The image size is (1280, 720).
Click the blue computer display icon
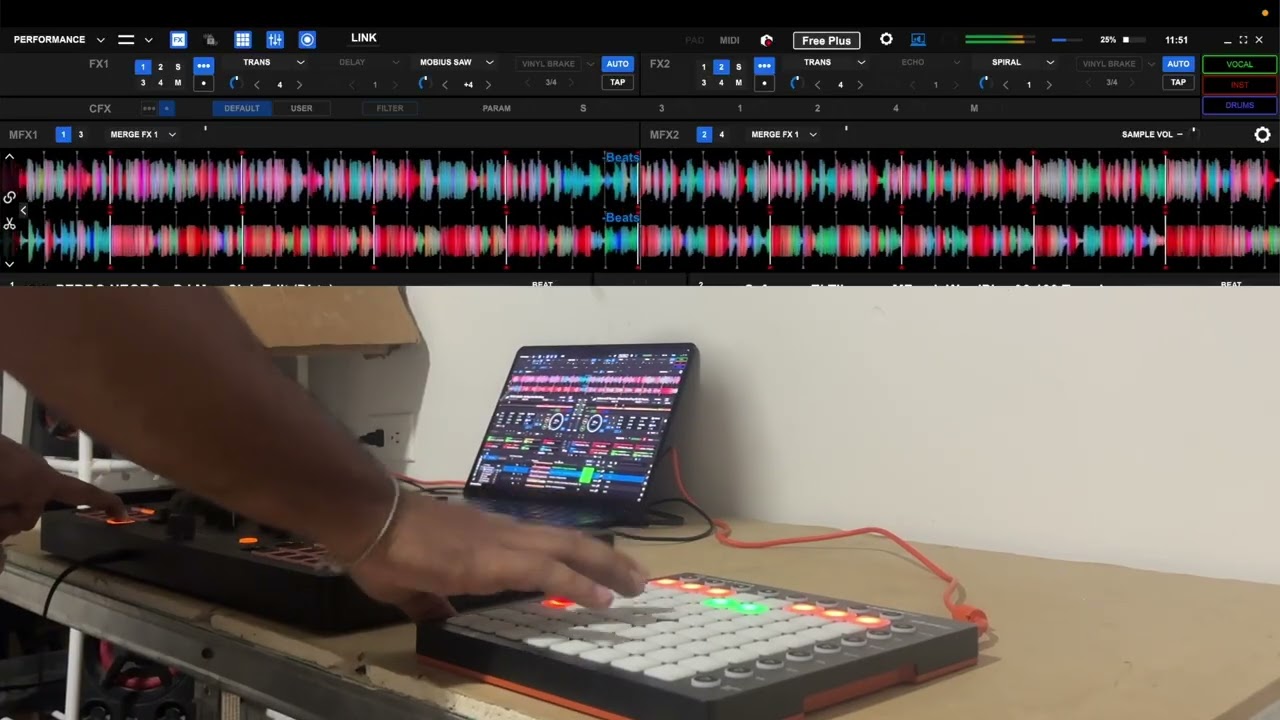pyautogui.click(x=918, y=40)
